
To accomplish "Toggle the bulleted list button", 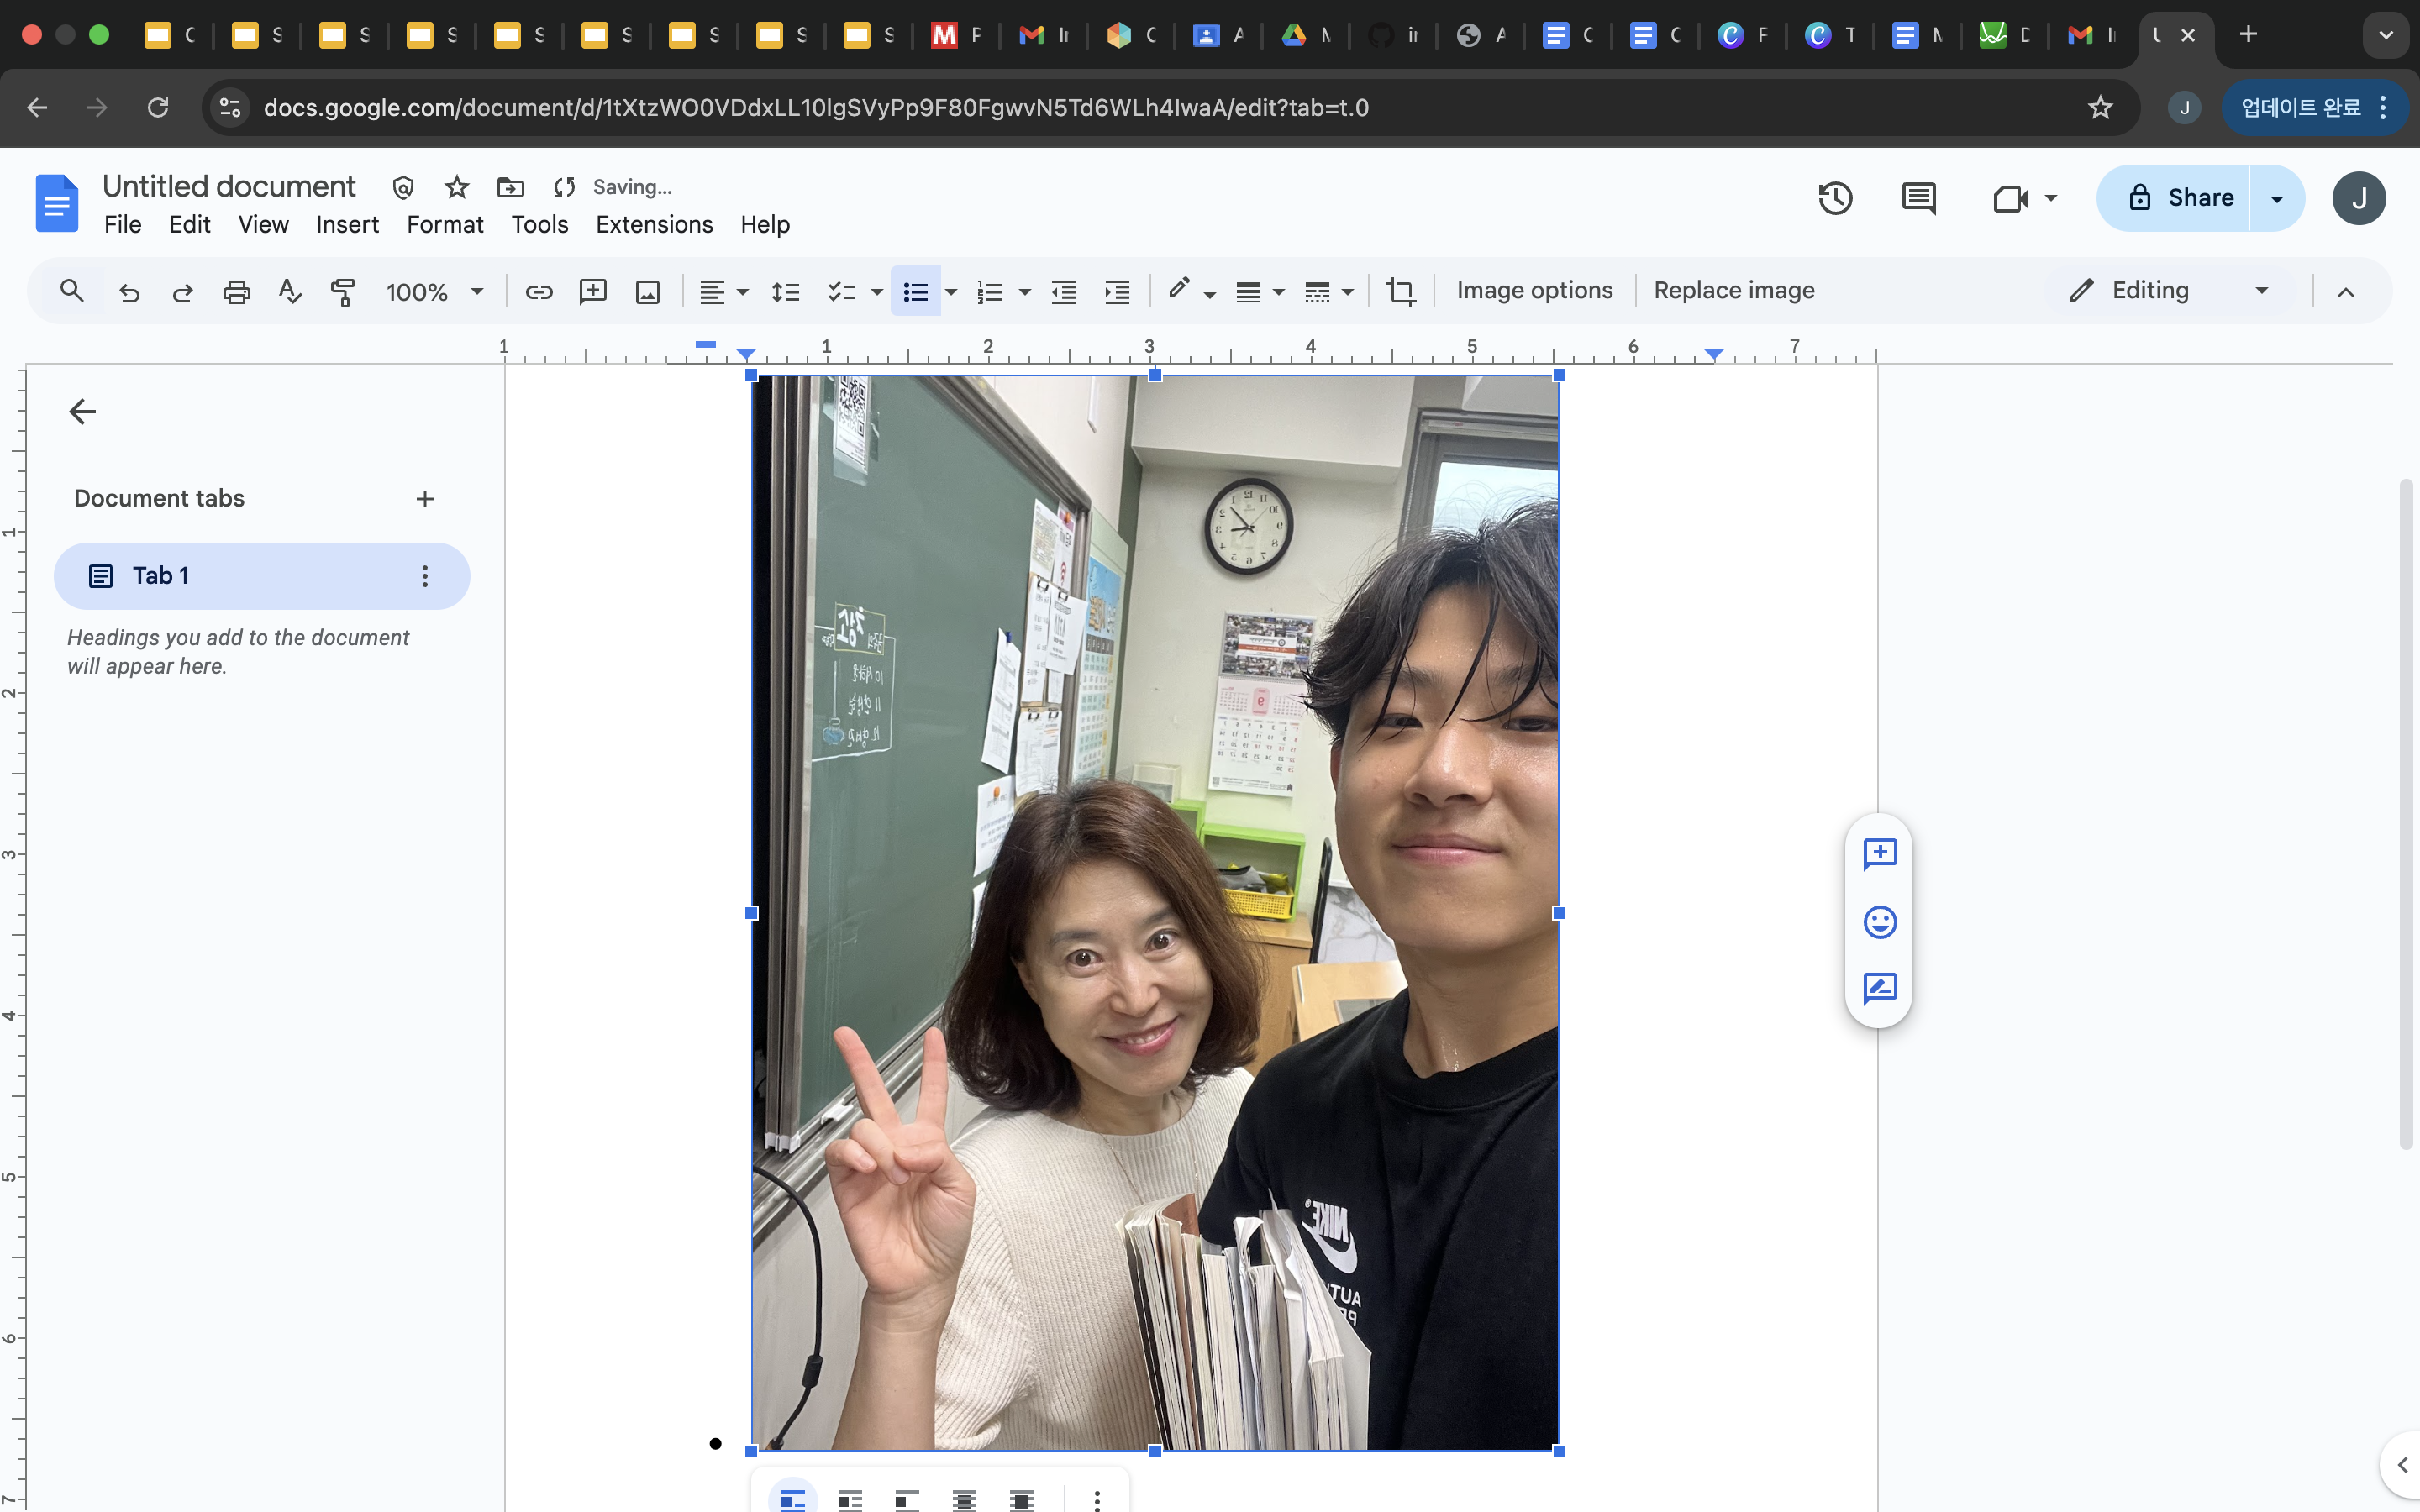I will pyautogui.click(x=915, y=292).
